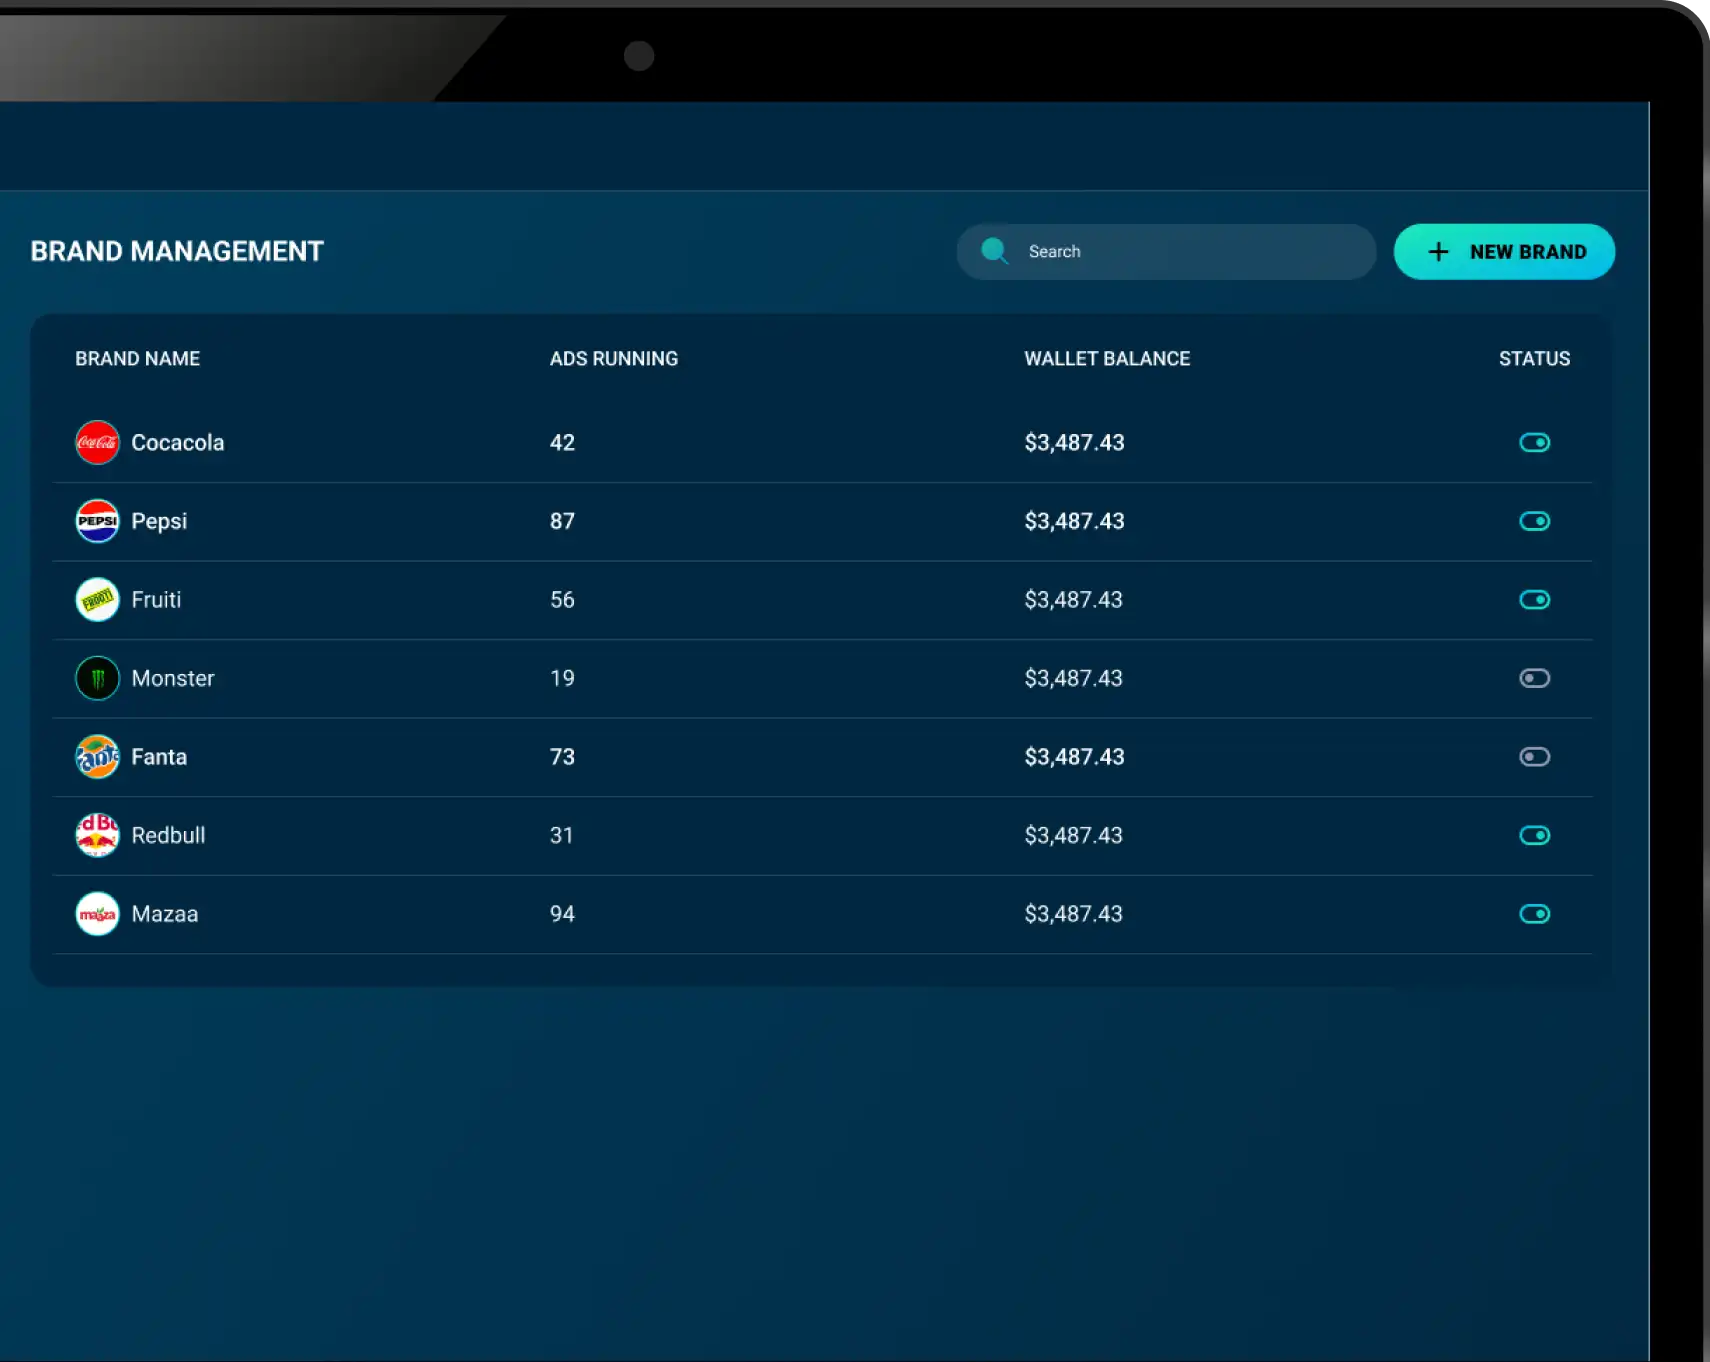The width and height of the screenshot is (1710, 1362).
Task: Turn off Pepsi status switch
Action: 1534,521
